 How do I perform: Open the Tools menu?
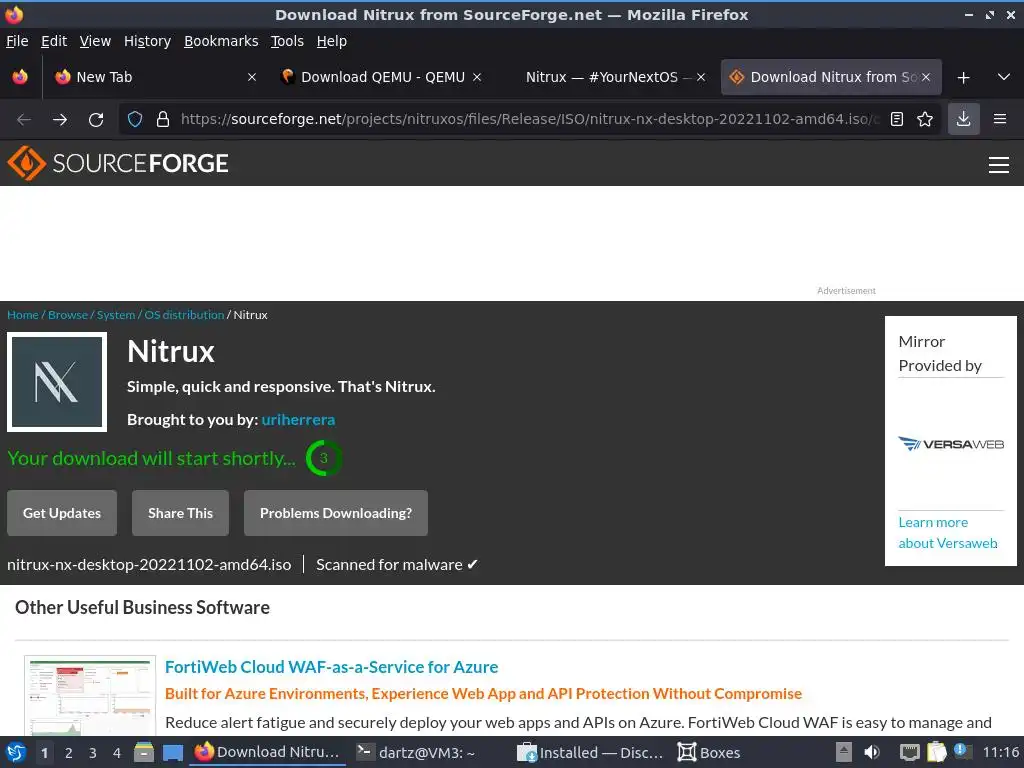(x=287, y=41)
